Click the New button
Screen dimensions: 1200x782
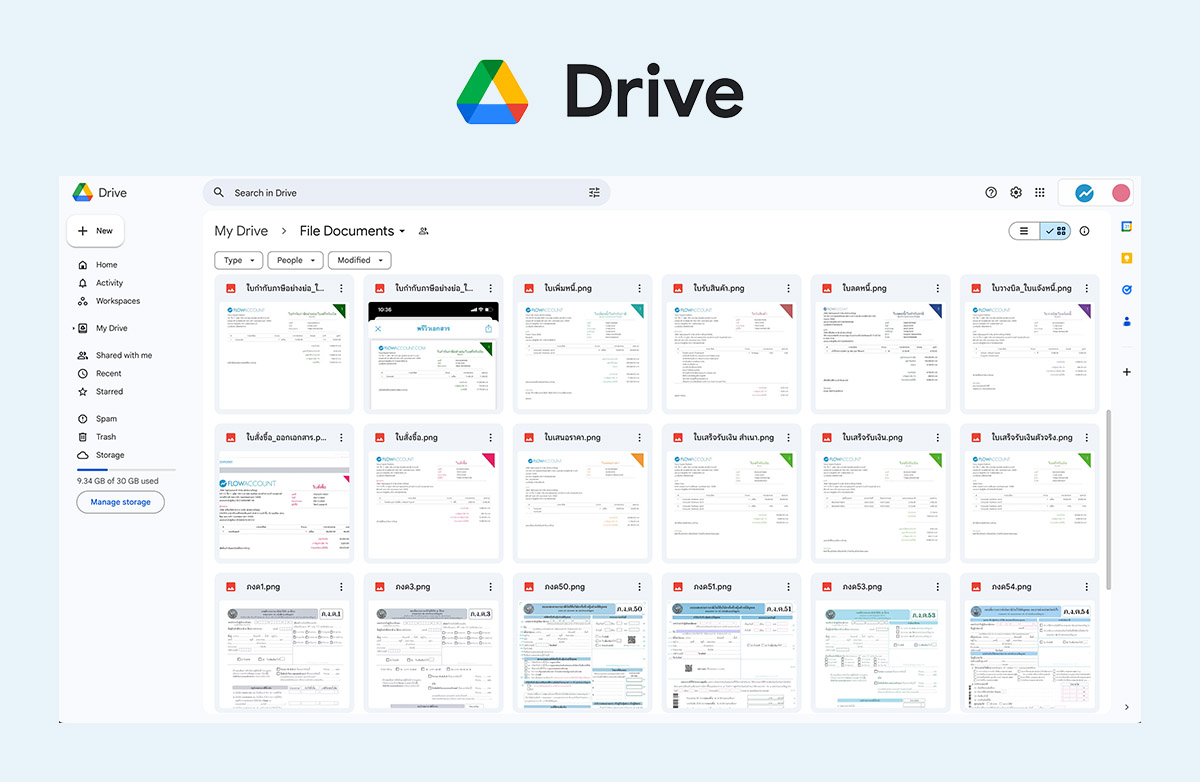tap(96, 231)
